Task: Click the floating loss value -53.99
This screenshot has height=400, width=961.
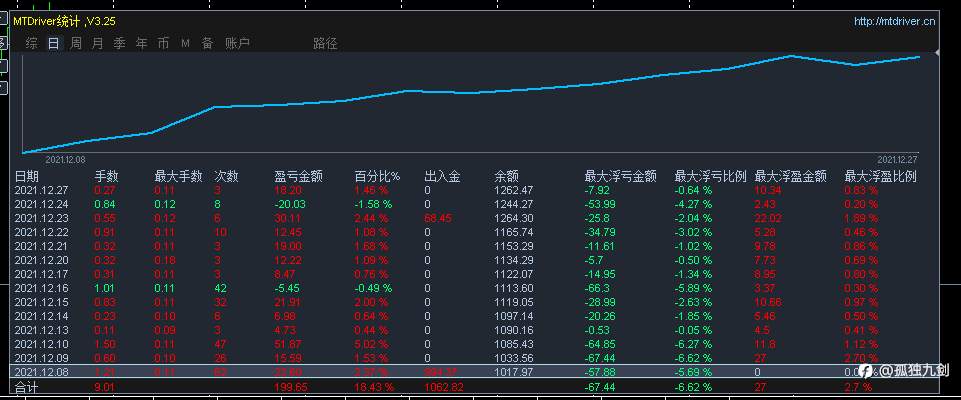Action: point(600,205)
